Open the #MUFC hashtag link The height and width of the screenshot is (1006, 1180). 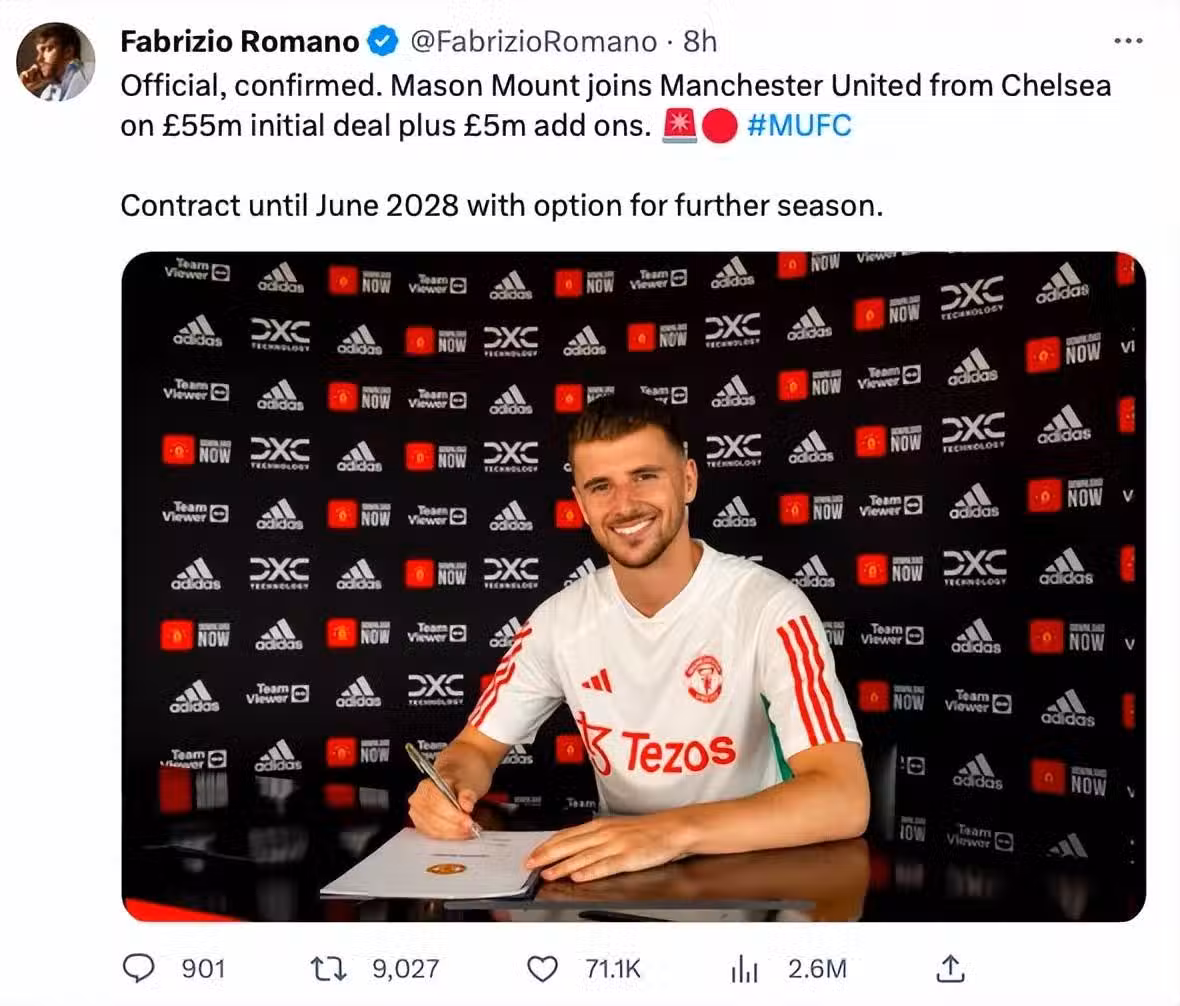799,128
